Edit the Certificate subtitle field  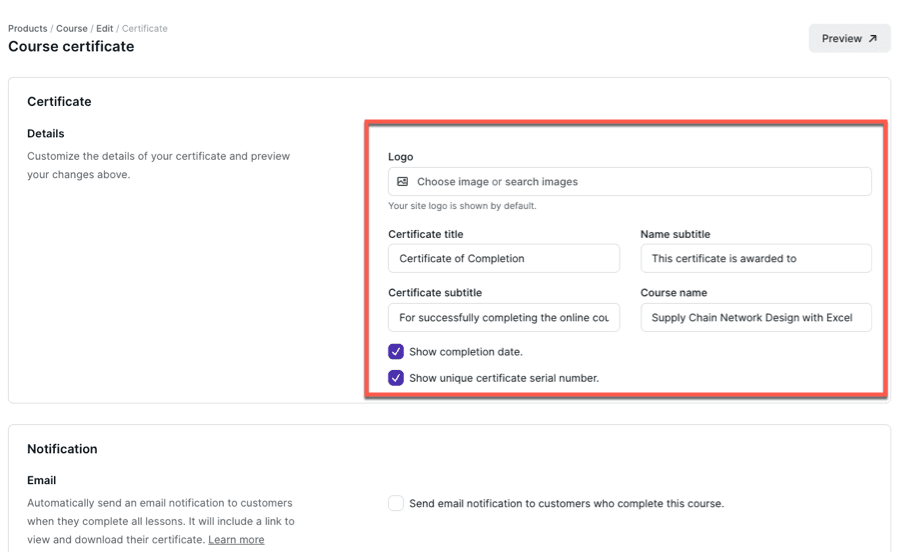click(x=503, y=318)
